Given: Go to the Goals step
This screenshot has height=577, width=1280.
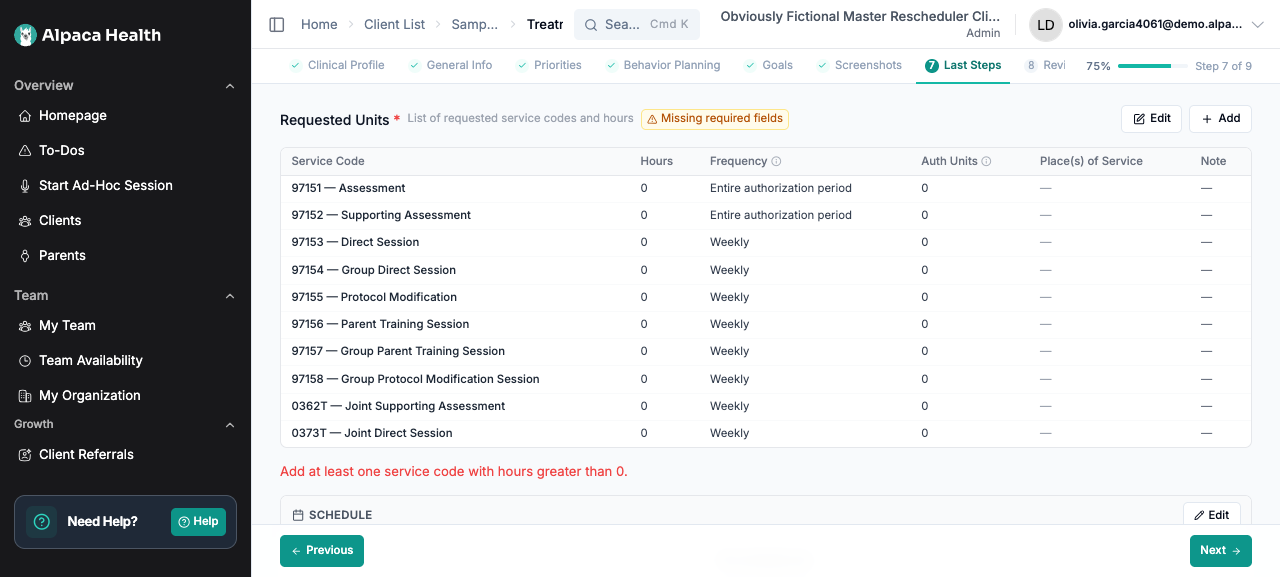Looking at the screenshot, I should point(768,65).
